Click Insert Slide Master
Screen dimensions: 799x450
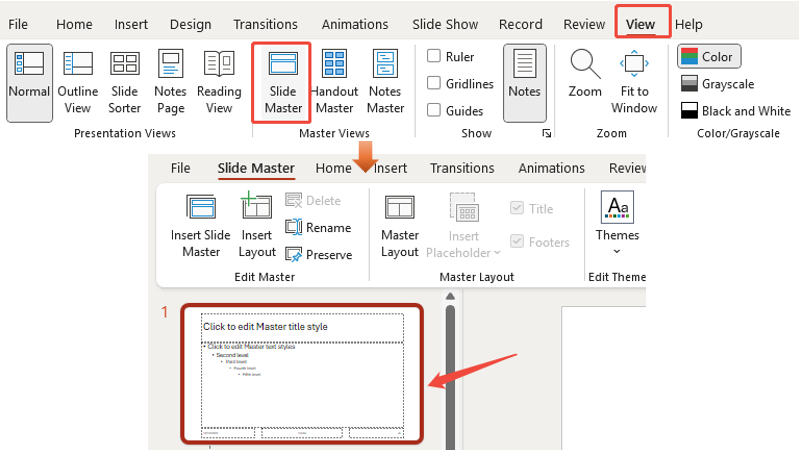pos(201,225)
